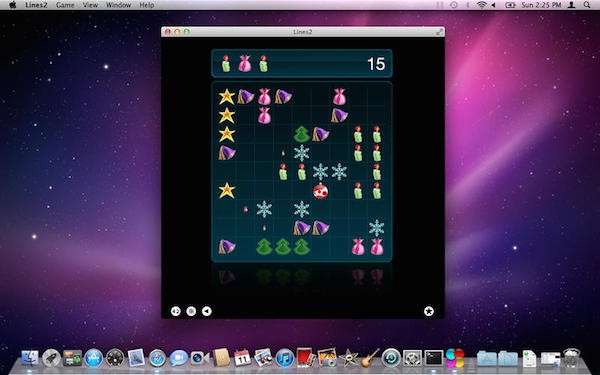Toggle the sound button at the window's bottom-left
600x375 pixels.
[x=176, y=311]
